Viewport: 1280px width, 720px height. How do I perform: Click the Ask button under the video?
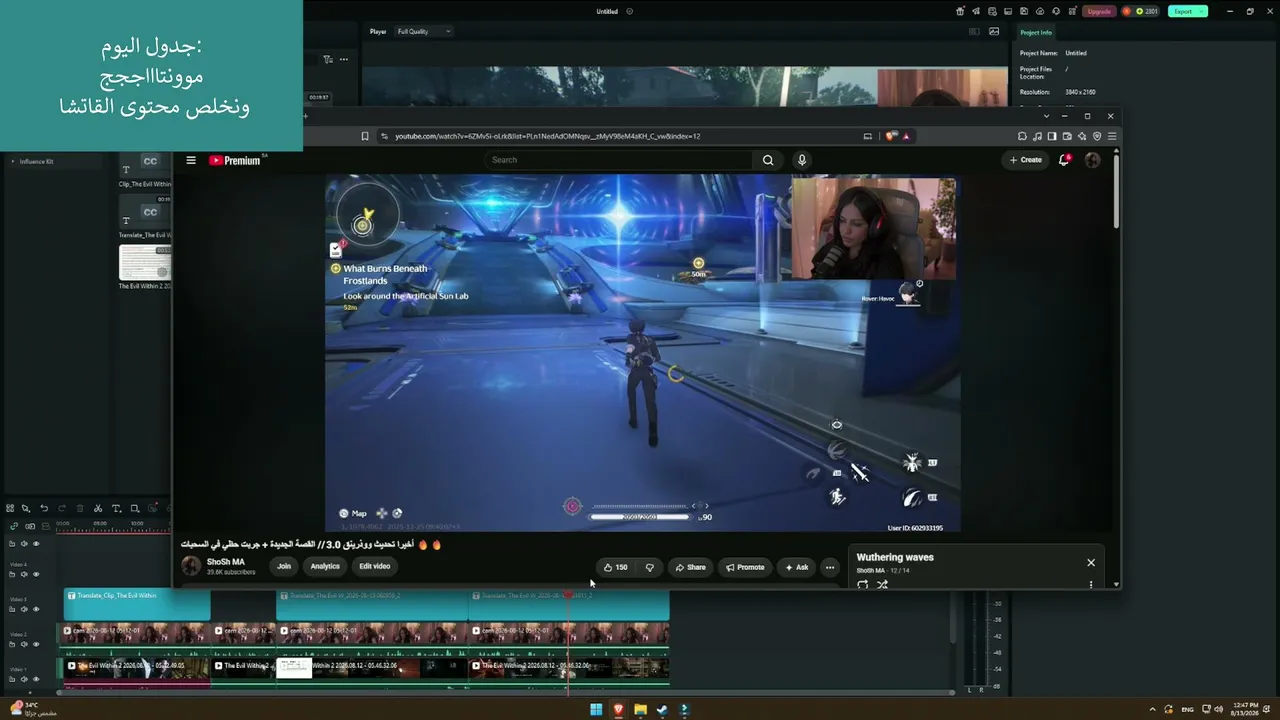[x=797, y=567]
